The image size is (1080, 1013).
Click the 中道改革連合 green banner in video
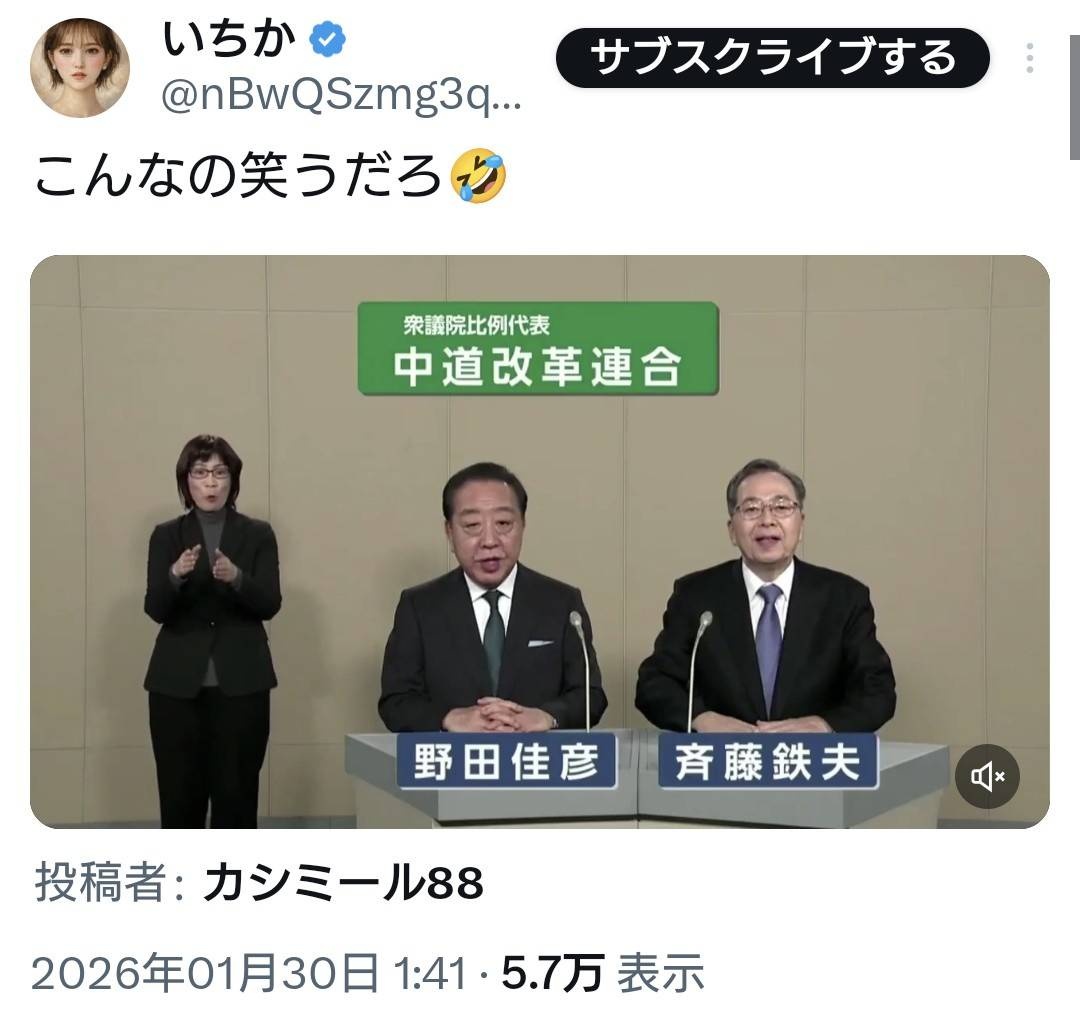[x=538, y=348]
